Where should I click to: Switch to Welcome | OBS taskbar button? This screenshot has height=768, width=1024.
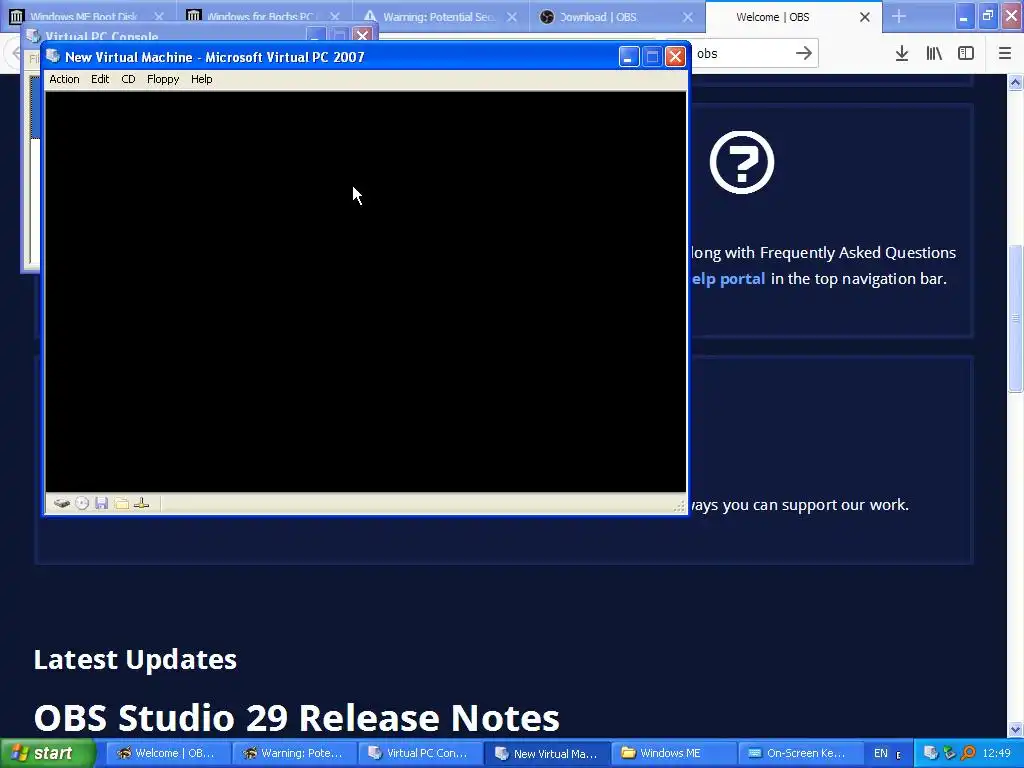(167, 754)
